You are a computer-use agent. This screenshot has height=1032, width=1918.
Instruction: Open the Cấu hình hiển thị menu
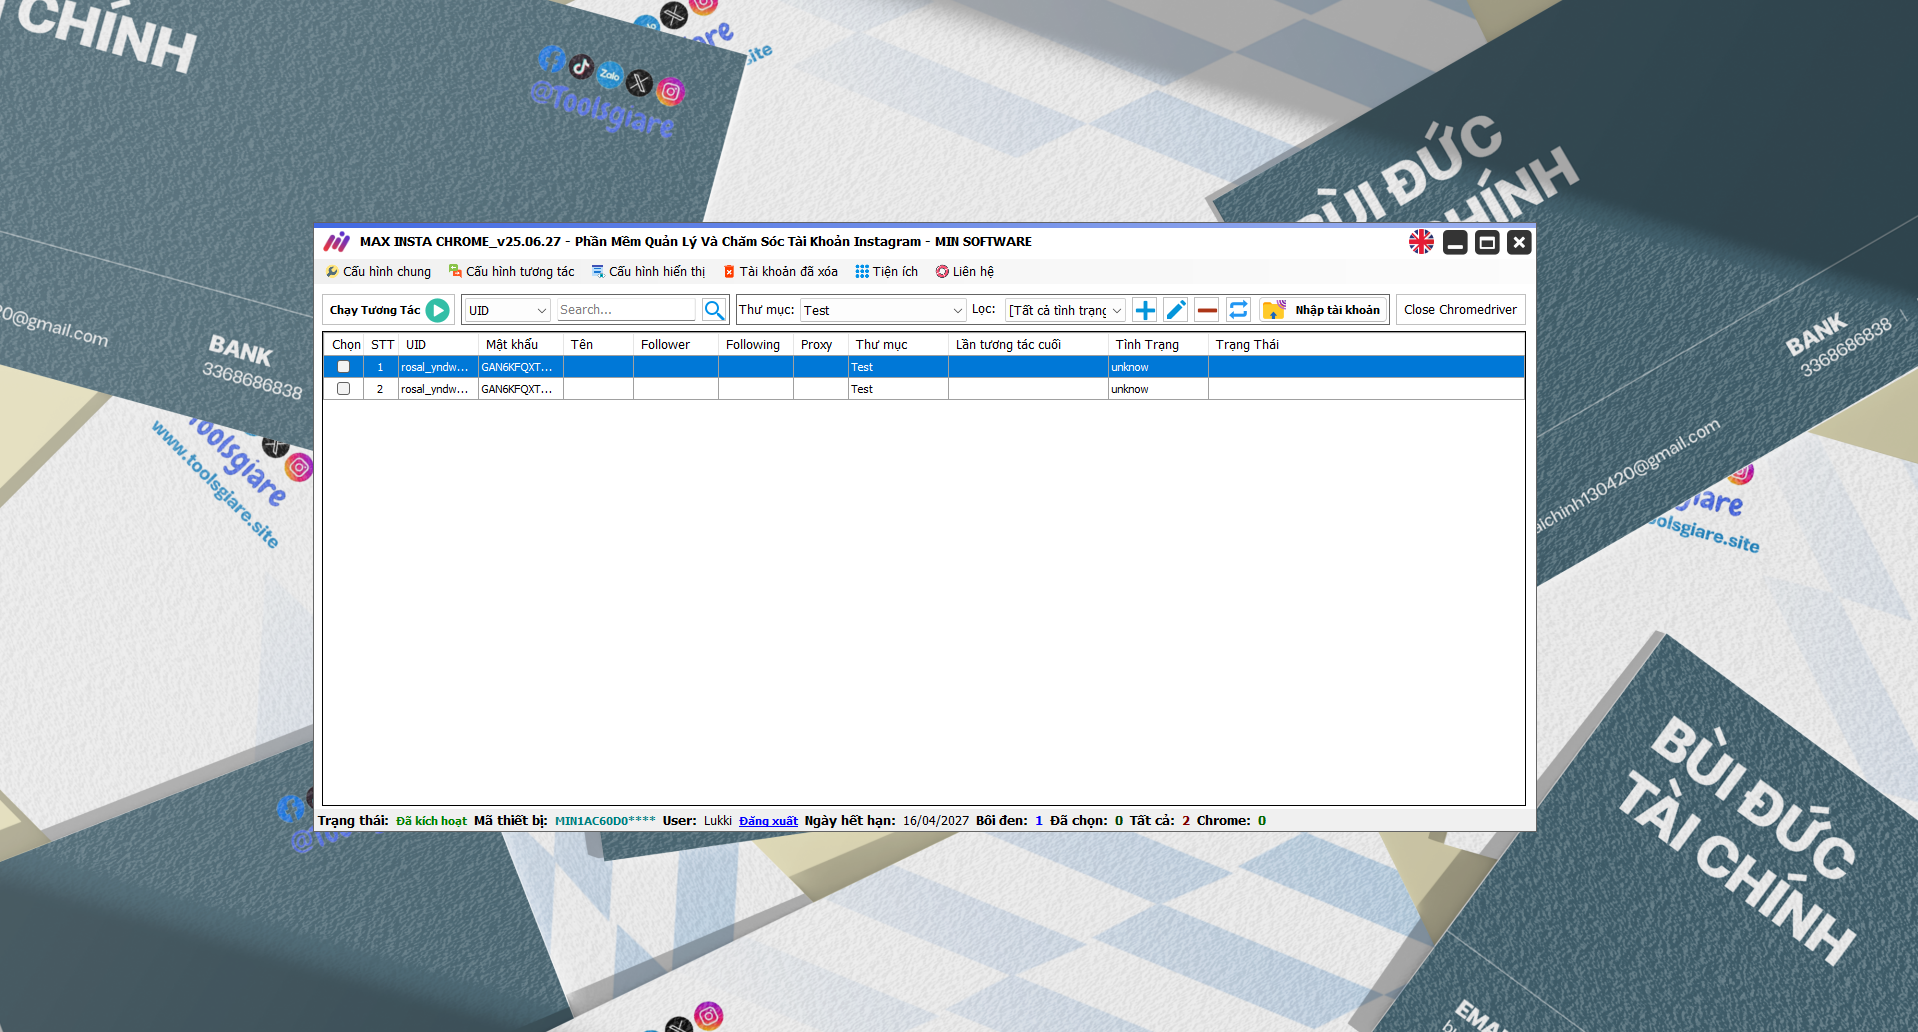[x=649, y=272]
